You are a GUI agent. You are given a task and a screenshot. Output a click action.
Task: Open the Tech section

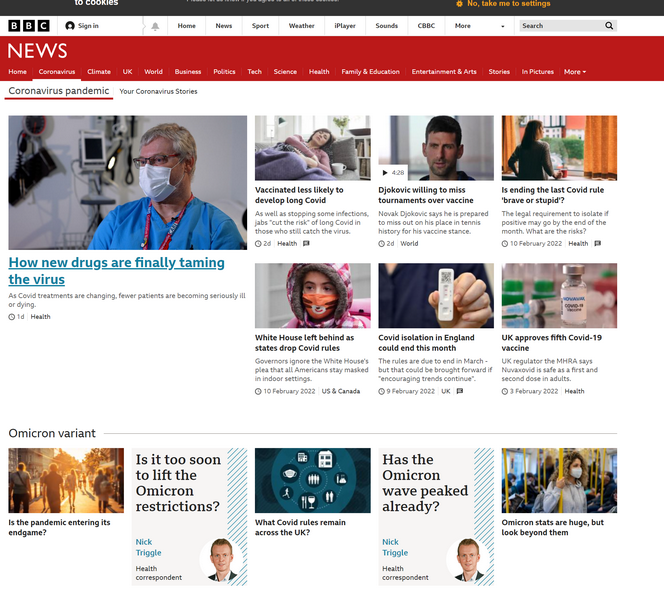(255, 72)
